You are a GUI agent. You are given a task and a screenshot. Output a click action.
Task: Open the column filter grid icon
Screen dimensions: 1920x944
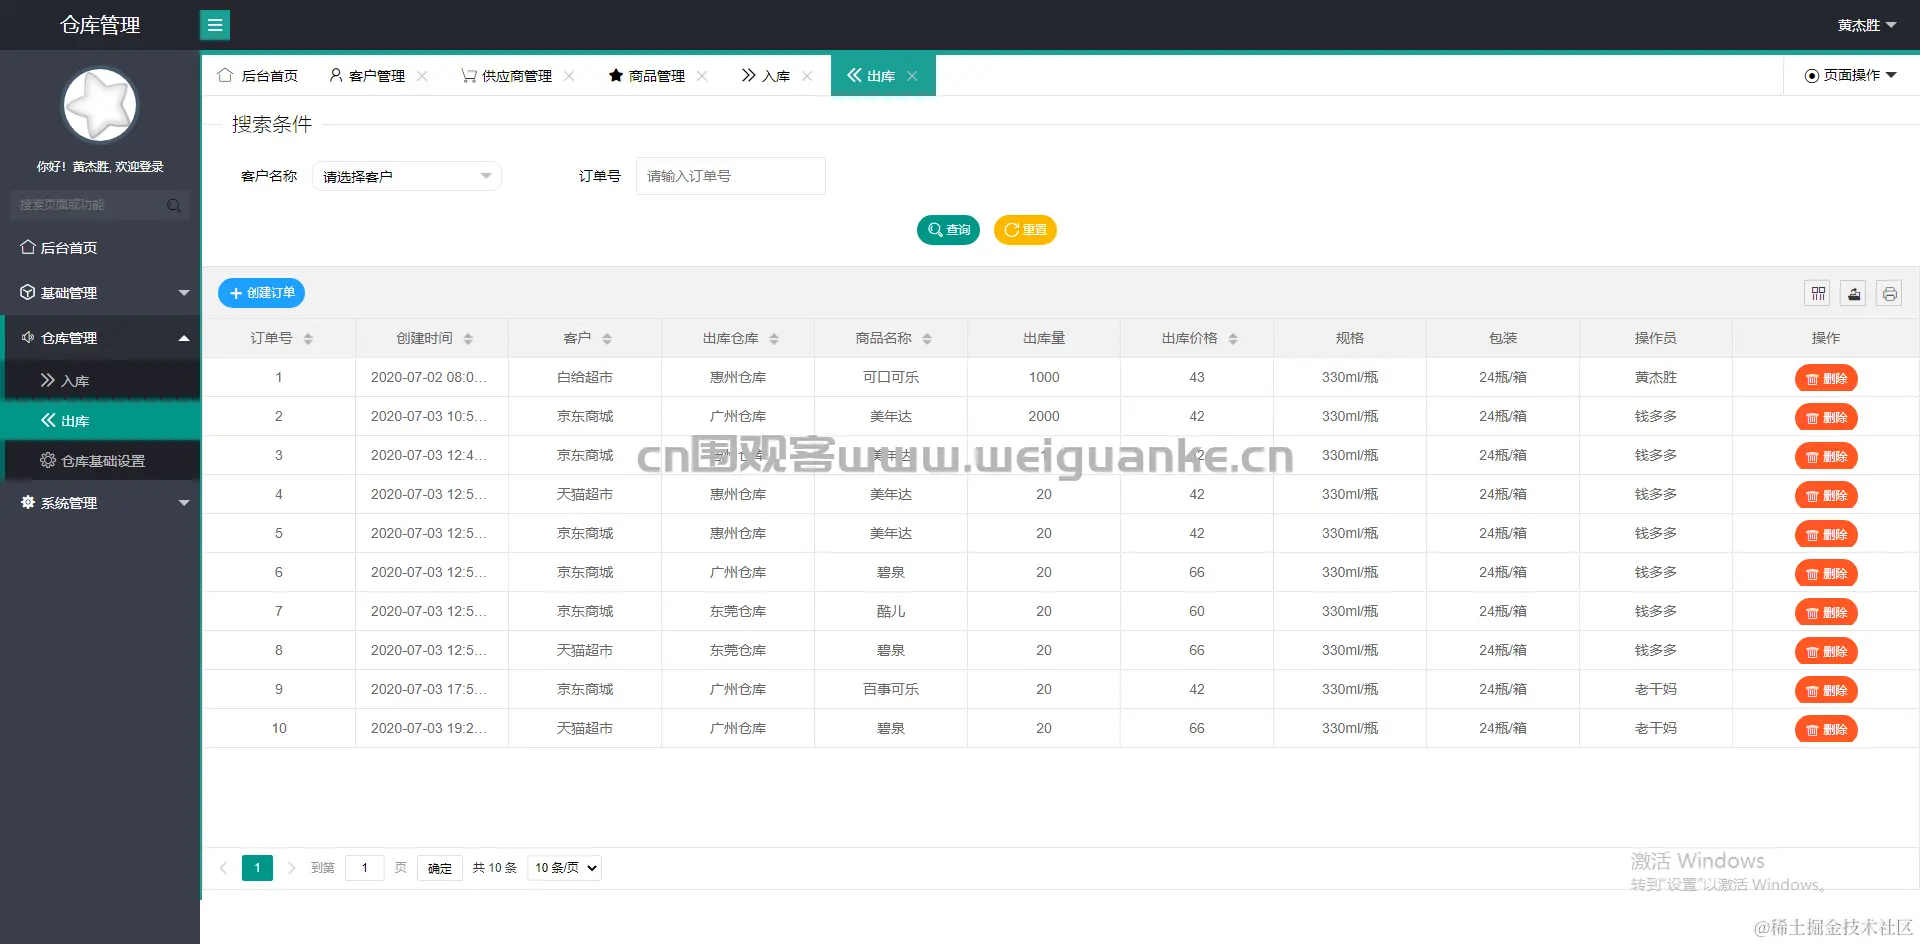tap(1818, 293)
